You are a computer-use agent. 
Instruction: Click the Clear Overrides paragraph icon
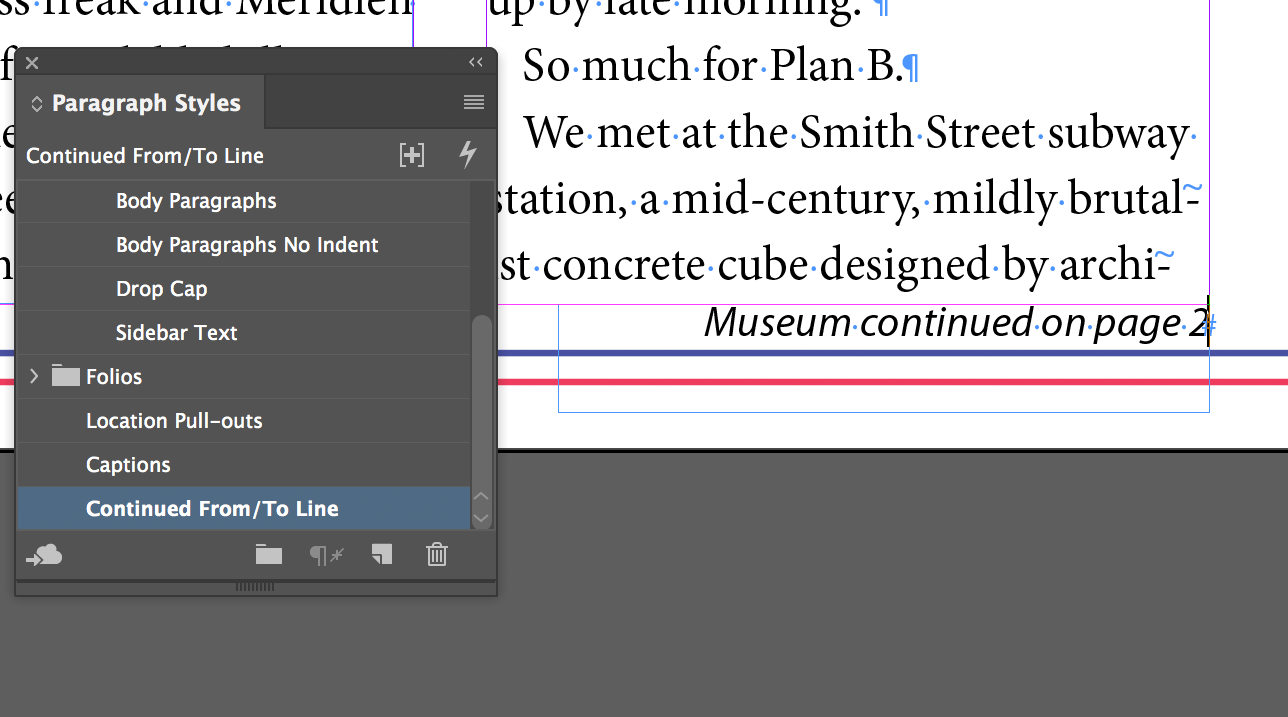pos(325,555)
